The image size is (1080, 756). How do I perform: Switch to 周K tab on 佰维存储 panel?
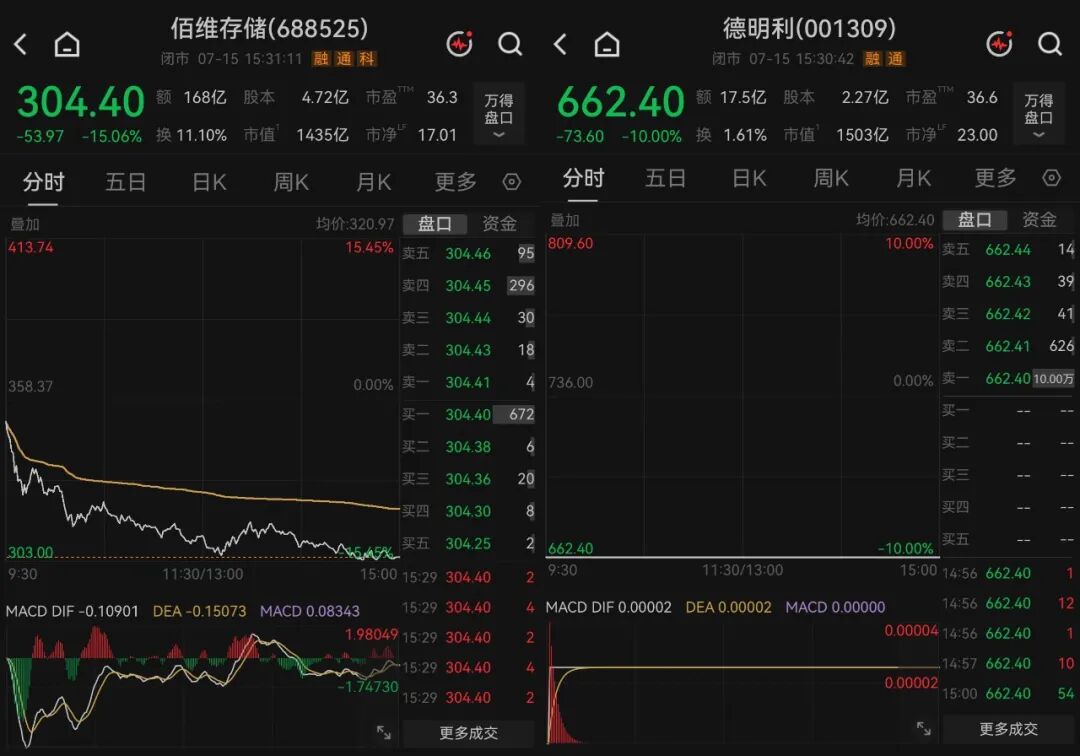coord(291,182)
